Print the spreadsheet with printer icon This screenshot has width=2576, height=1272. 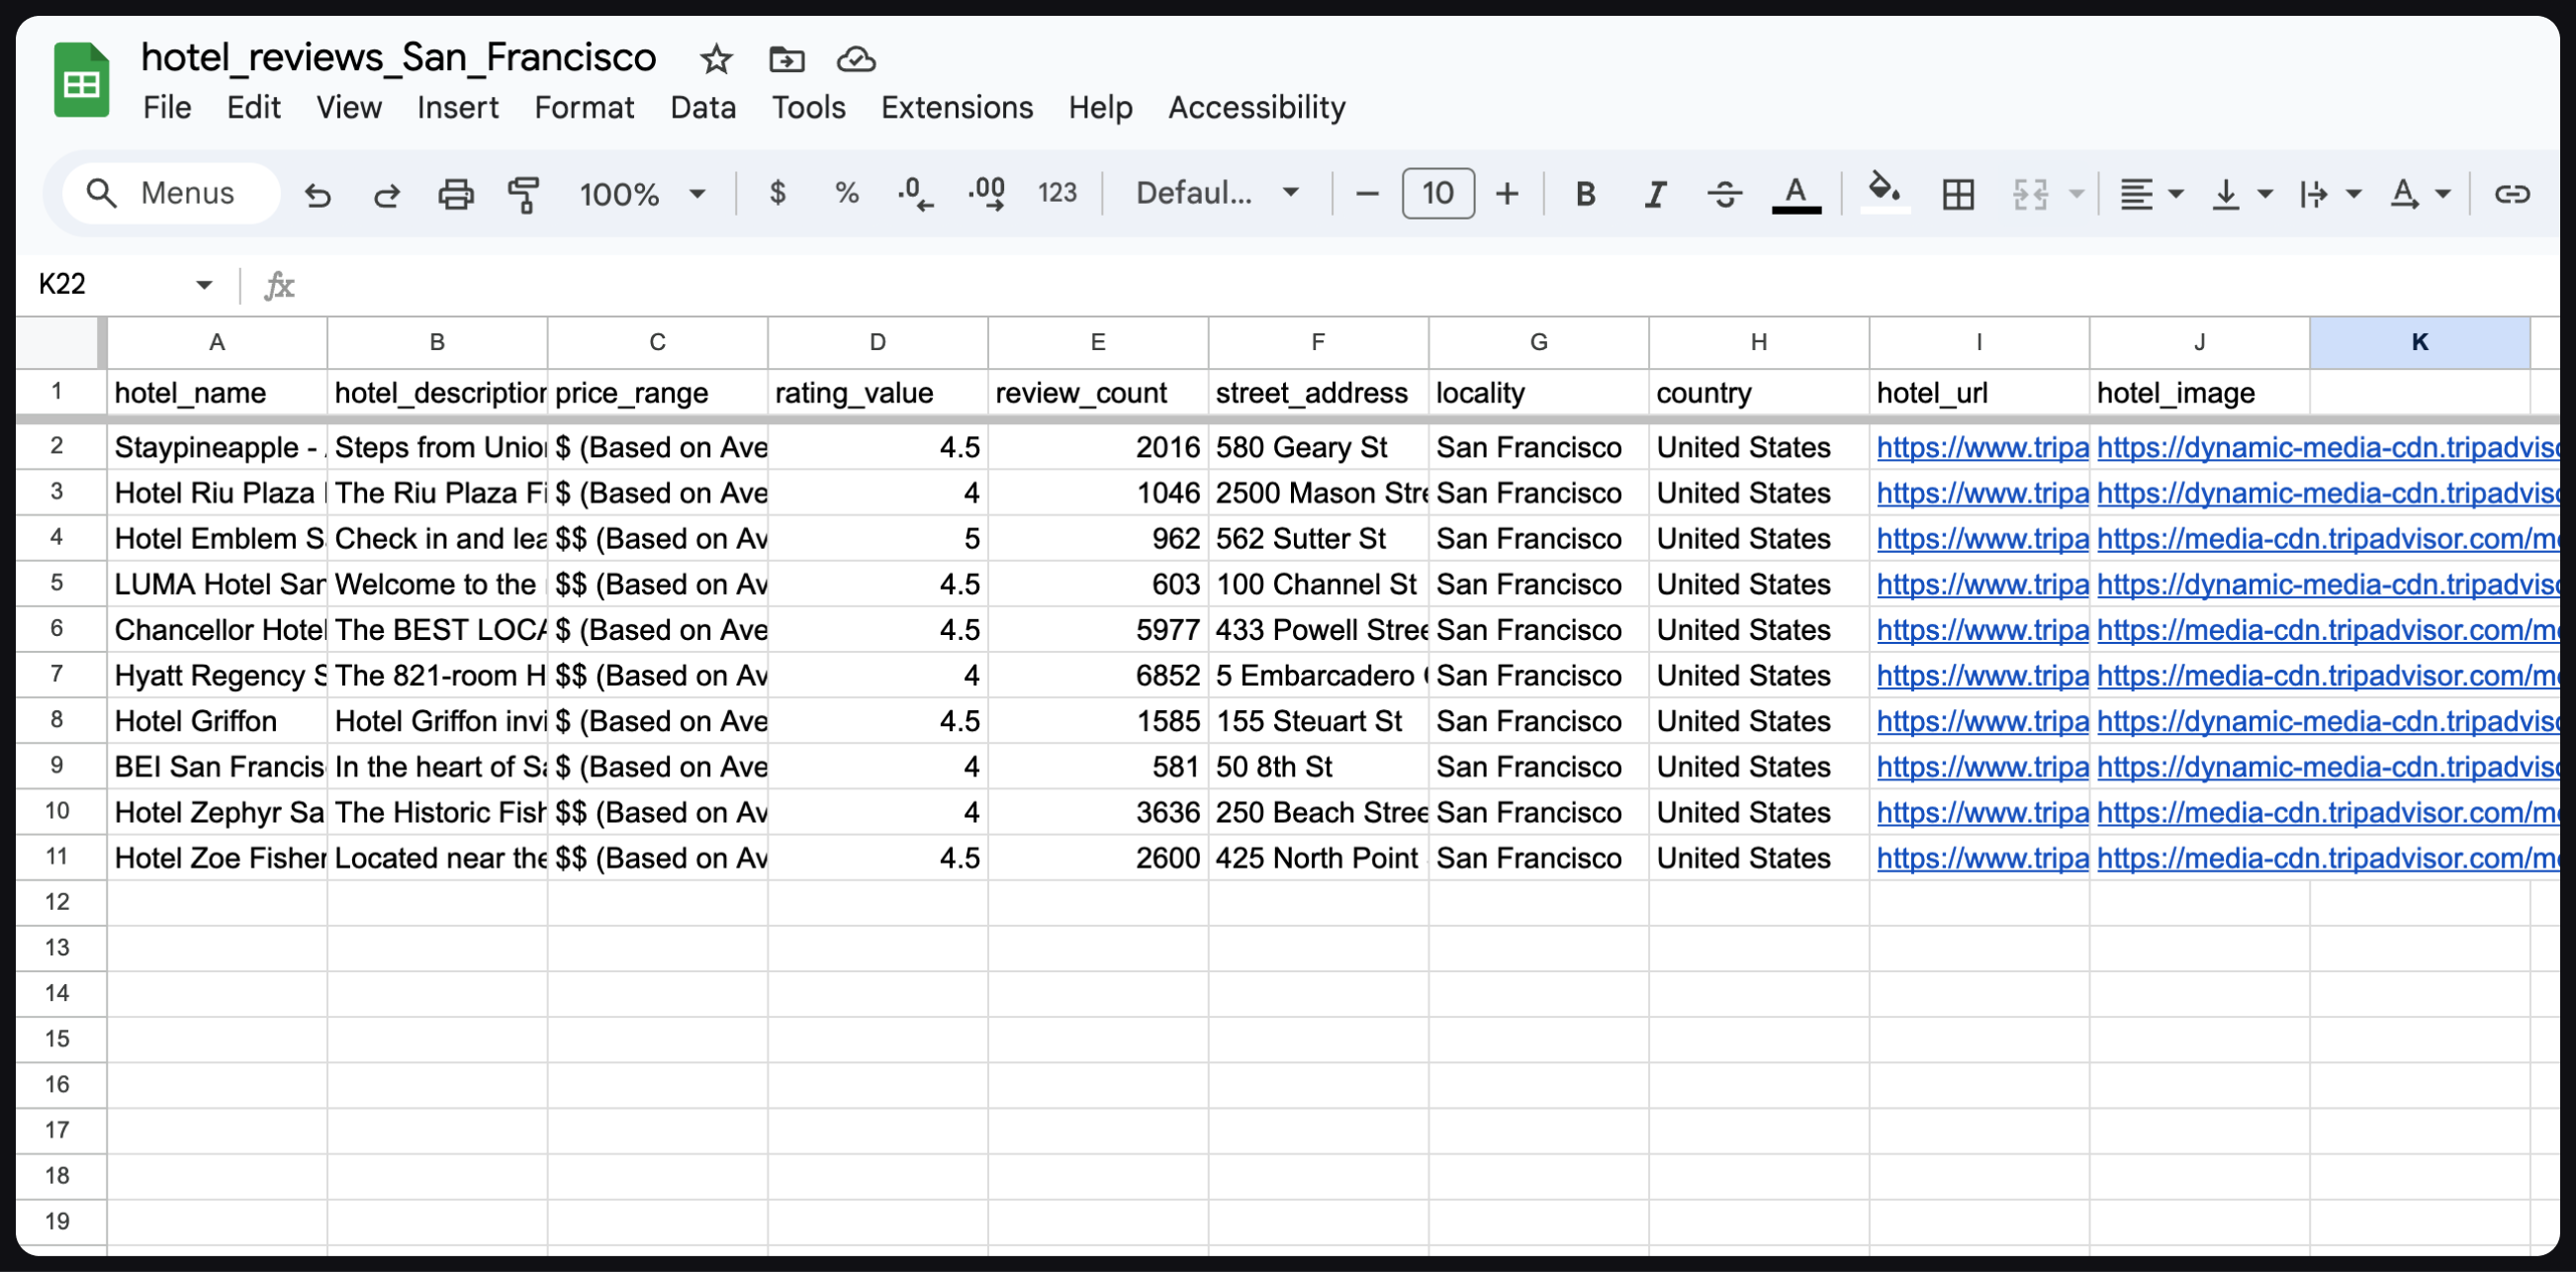coord(456,194)
